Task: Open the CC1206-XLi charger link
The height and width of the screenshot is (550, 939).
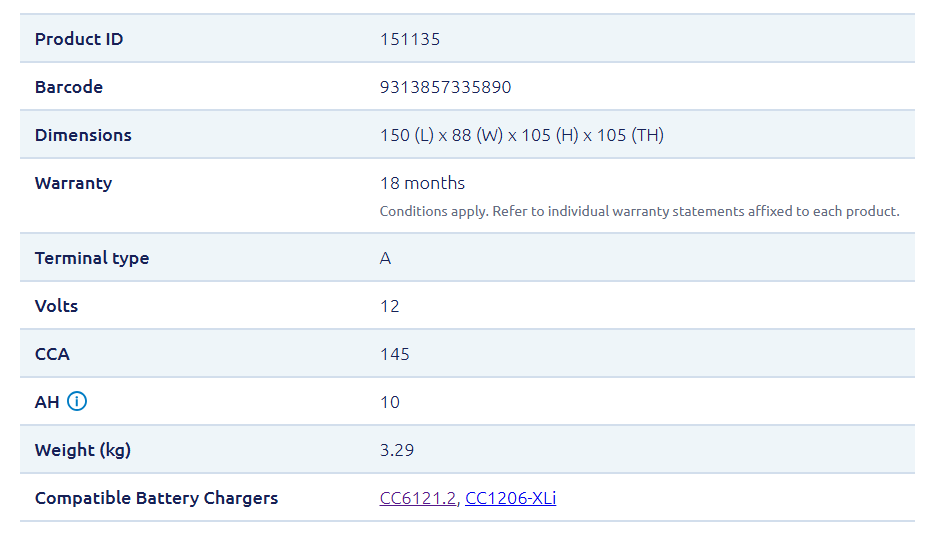Action: coord(510,498)
